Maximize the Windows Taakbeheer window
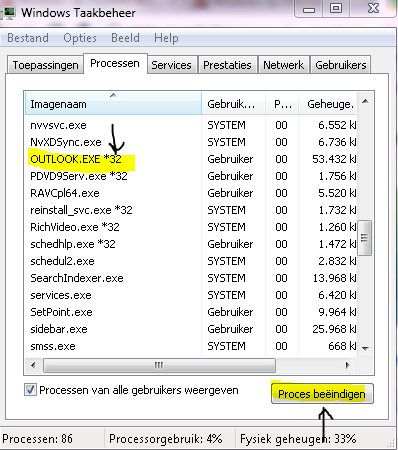This screenshot has width=398, height=450. coord(336,9)
